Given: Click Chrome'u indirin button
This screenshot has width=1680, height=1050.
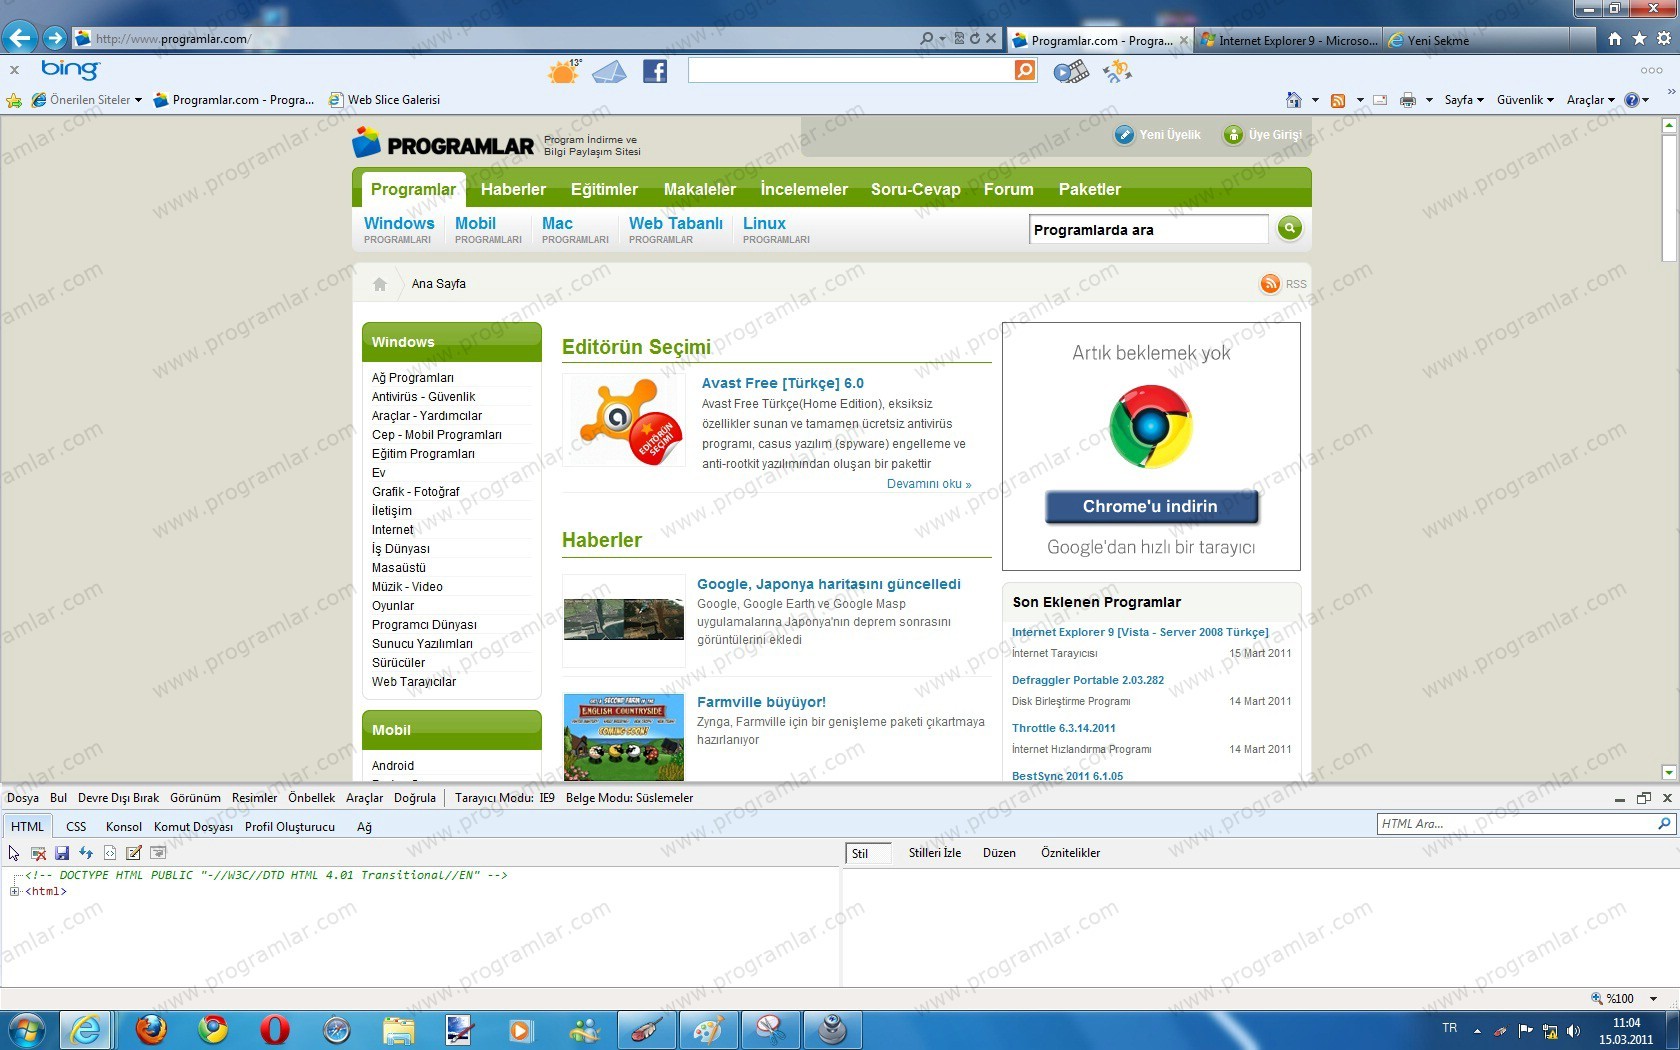Looking at the screenshot, I should [x=1151, y=507].
